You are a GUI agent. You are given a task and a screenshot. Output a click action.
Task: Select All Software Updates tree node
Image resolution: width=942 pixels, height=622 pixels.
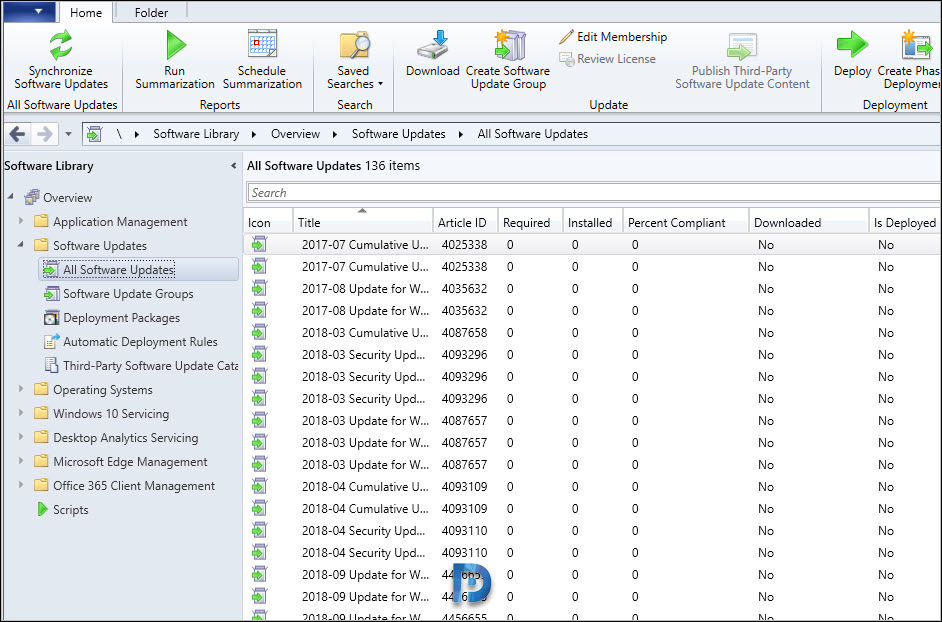click(x=138, y=269)
